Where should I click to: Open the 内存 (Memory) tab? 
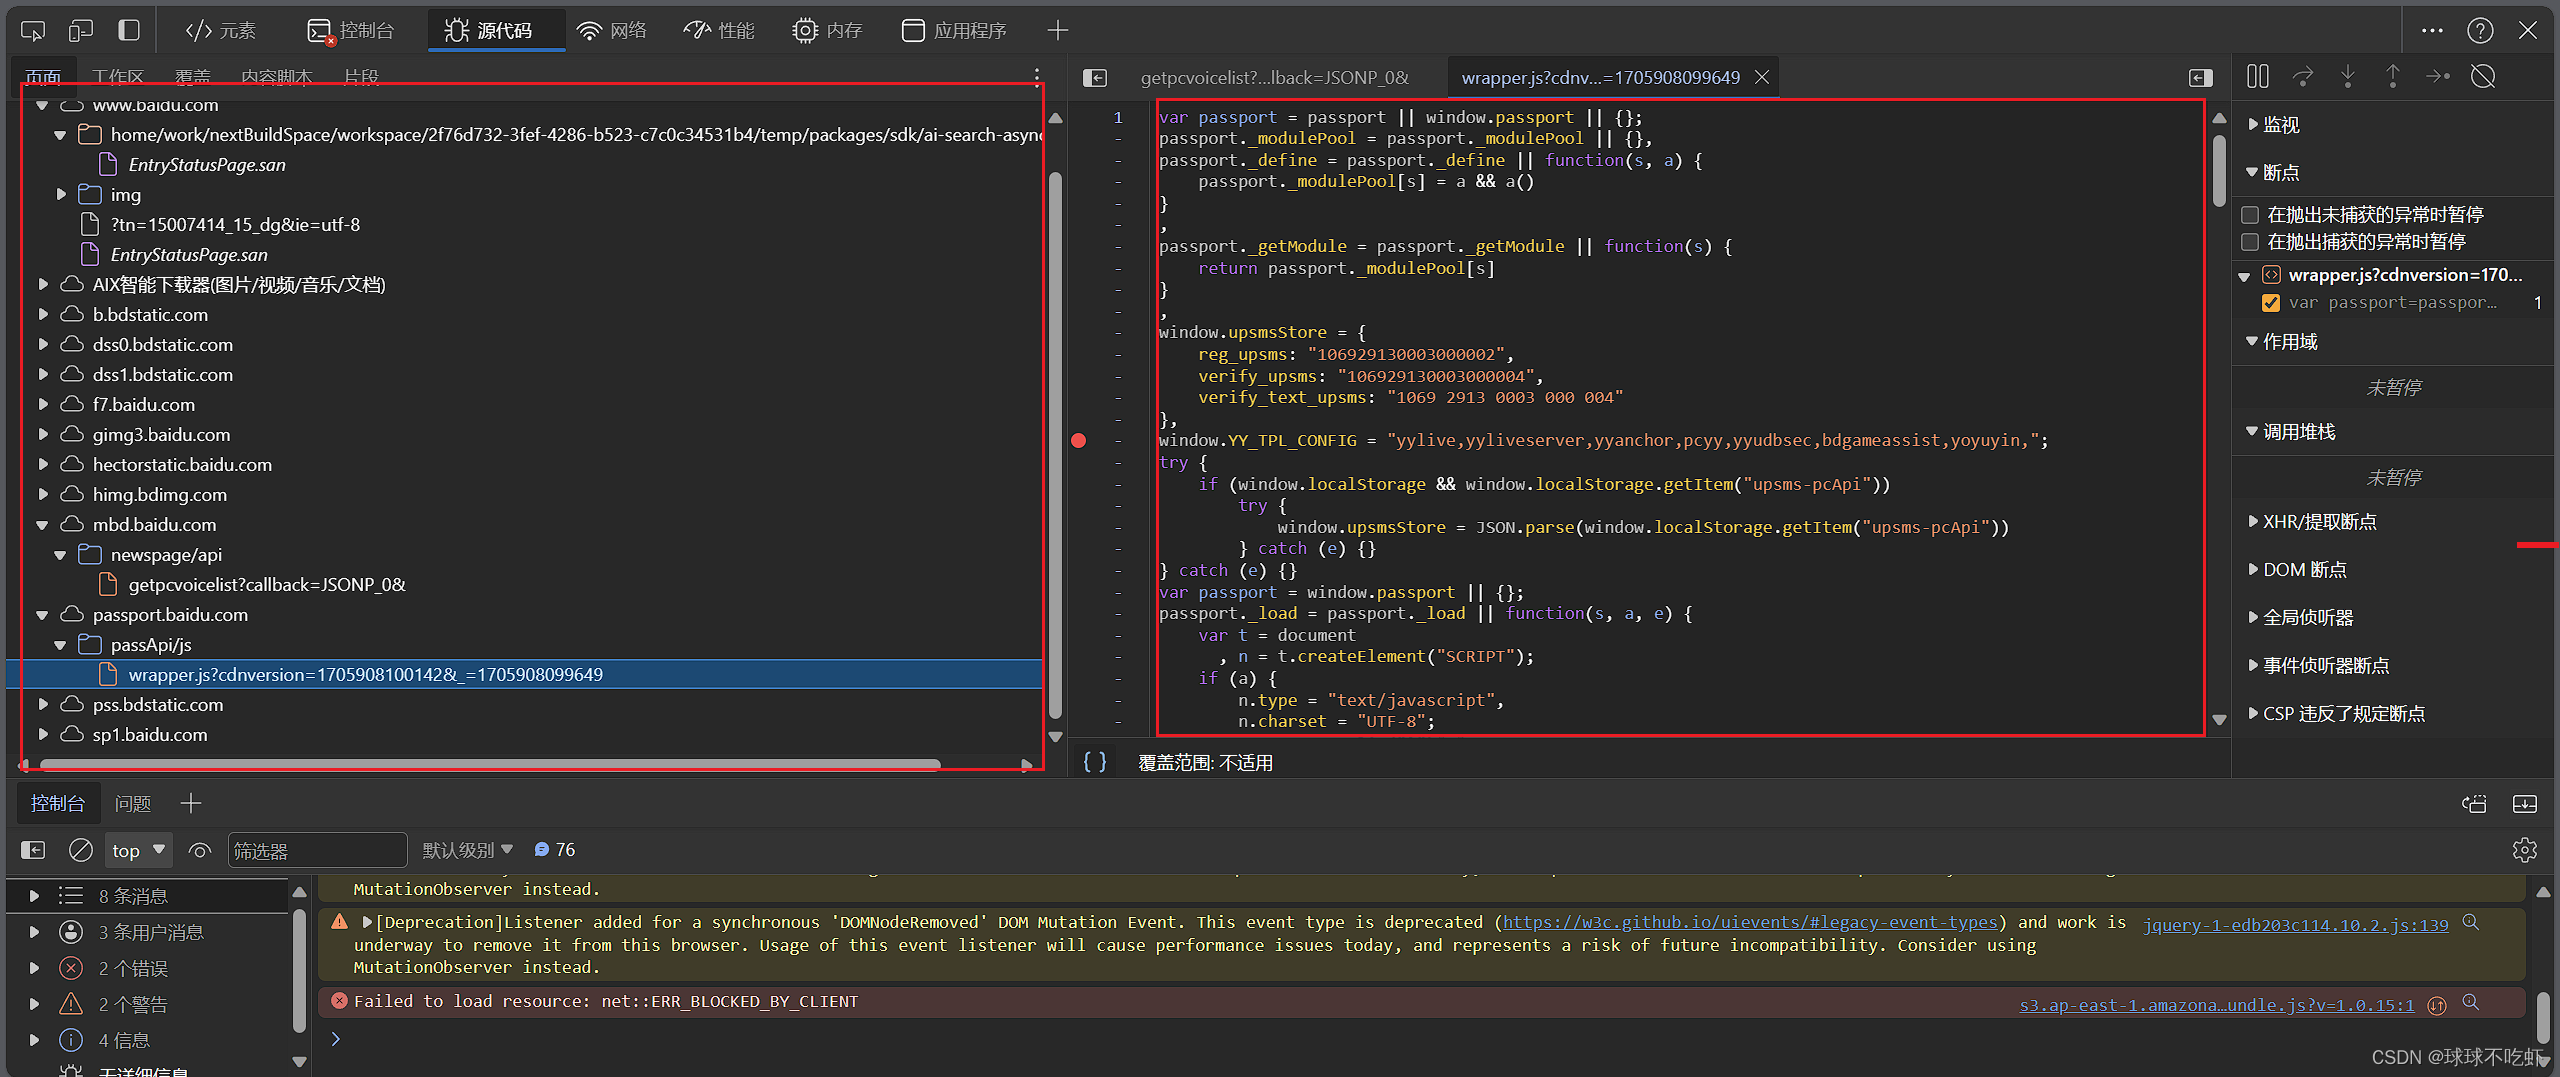pos(827,31)
